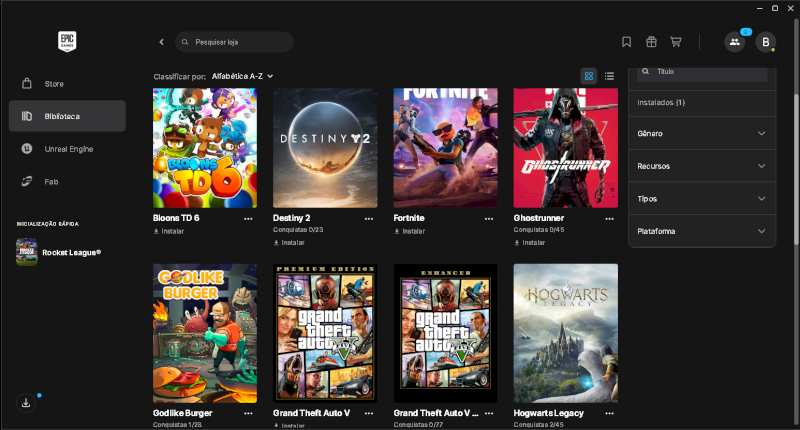Open the Biblioteca section

pos(67,116)
